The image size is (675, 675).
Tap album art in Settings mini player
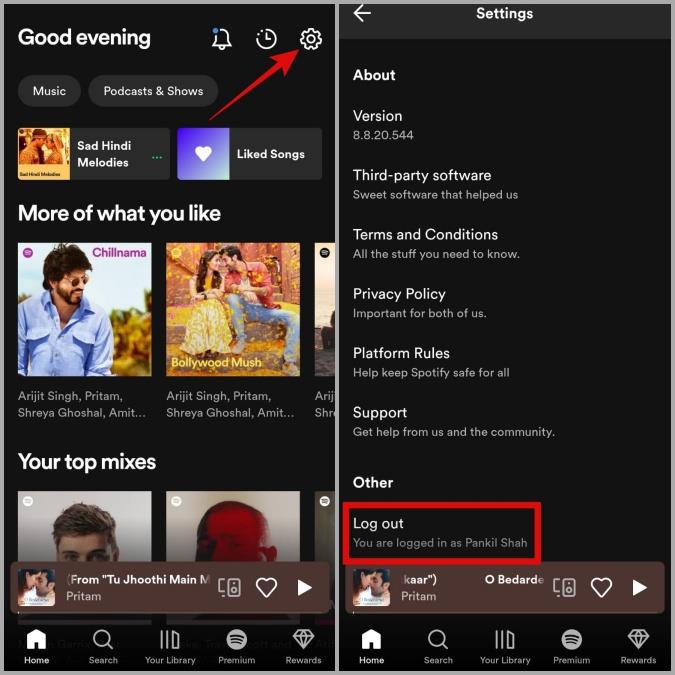coord(371,587)
